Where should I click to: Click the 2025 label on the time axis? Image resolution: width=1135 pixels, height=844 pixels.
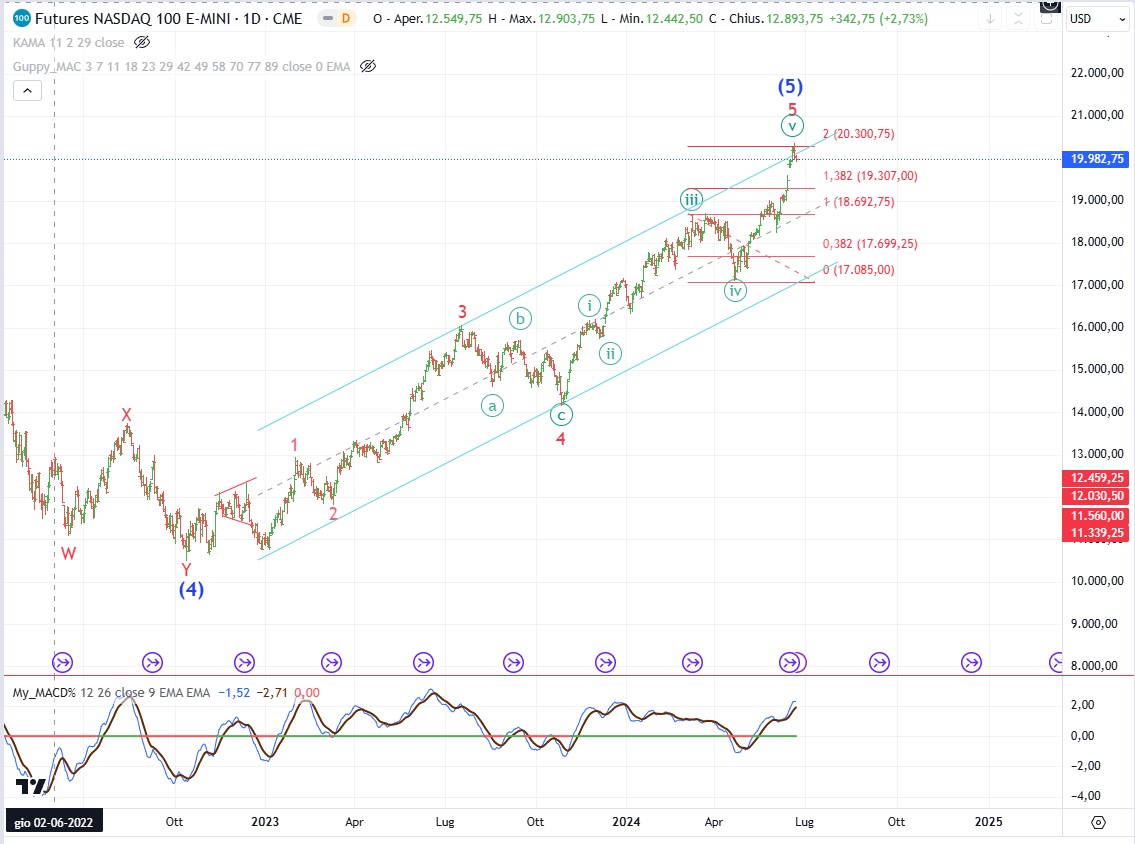click(989, 822)
